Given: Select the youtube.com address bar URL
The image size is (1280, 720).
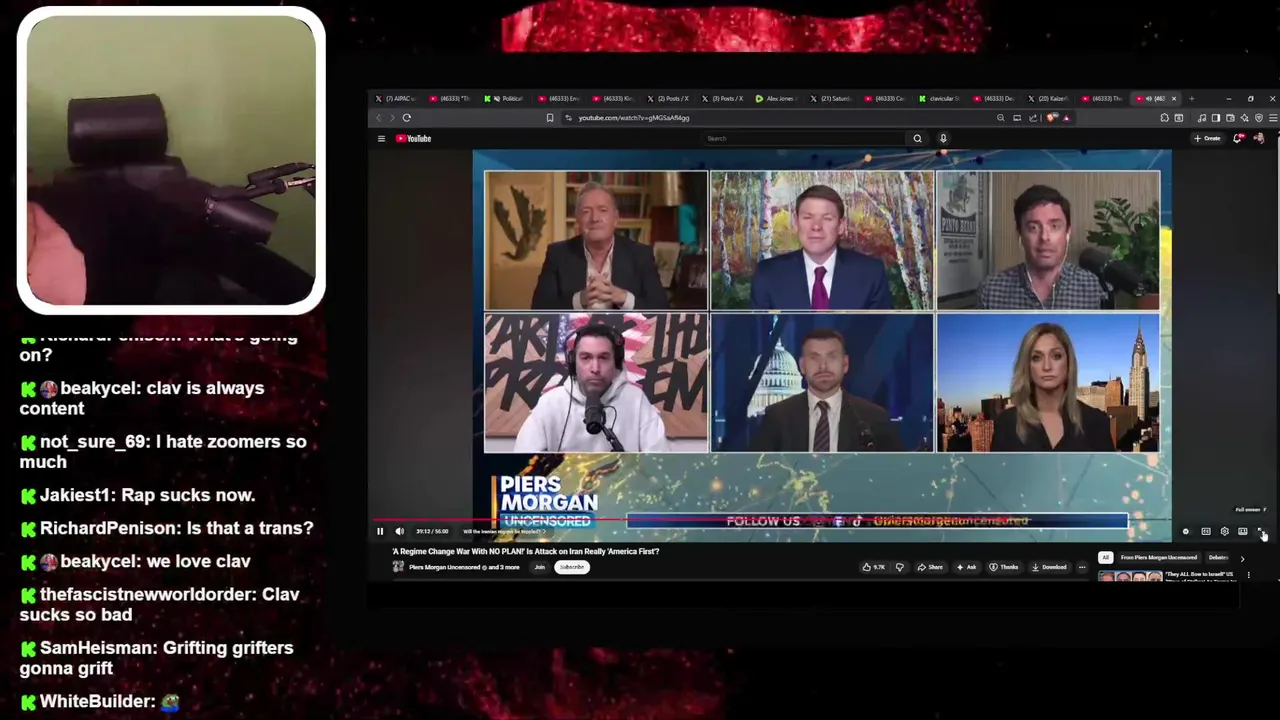Looking at the screenshot, I should 634,118.
